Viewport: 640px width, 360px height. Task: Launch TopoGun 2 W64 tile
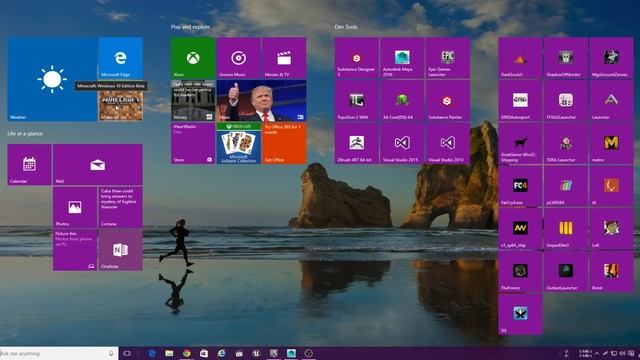[x=357, y=100]
